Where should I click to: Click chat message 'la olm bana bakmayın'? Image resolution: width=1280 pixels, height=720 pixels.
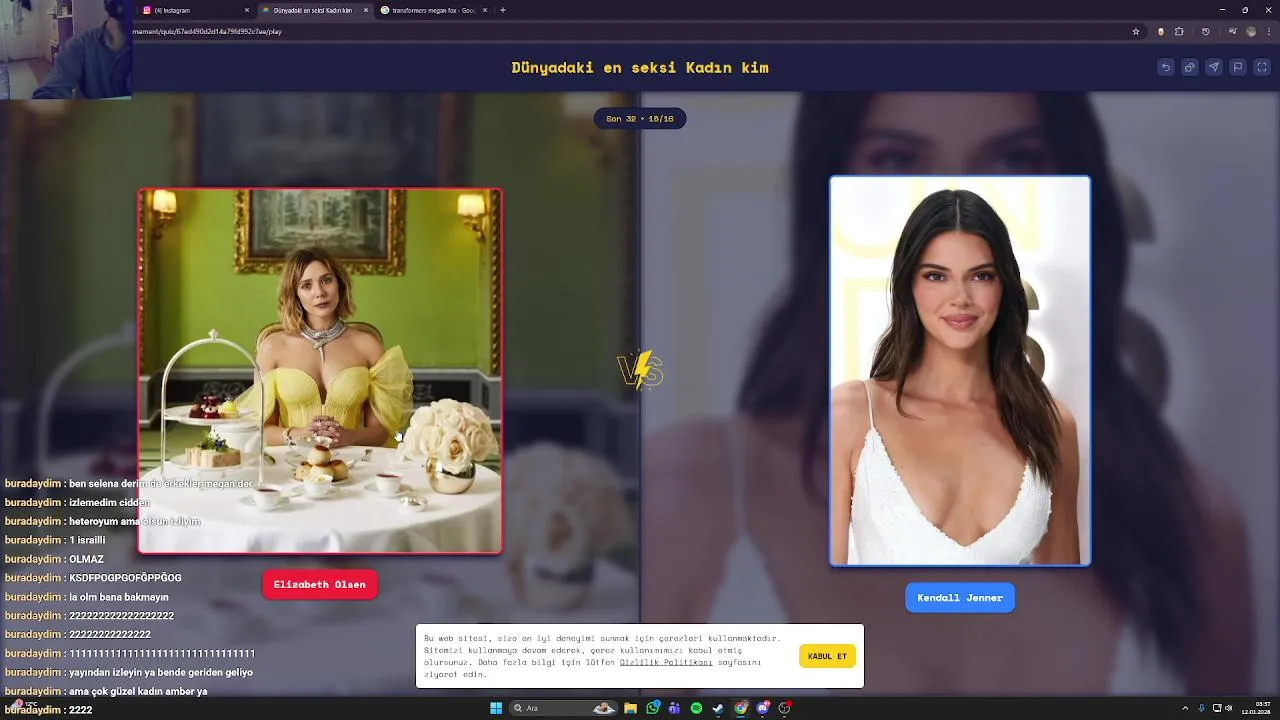click(87, 597)
